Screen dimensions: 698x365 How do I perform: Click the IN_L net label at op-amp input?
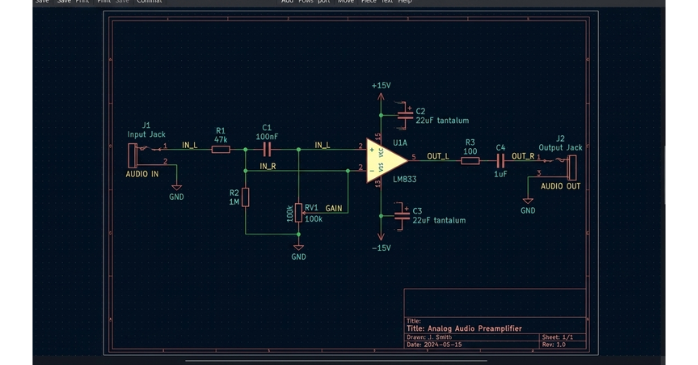pyautogui.click(x=322, y=145)
